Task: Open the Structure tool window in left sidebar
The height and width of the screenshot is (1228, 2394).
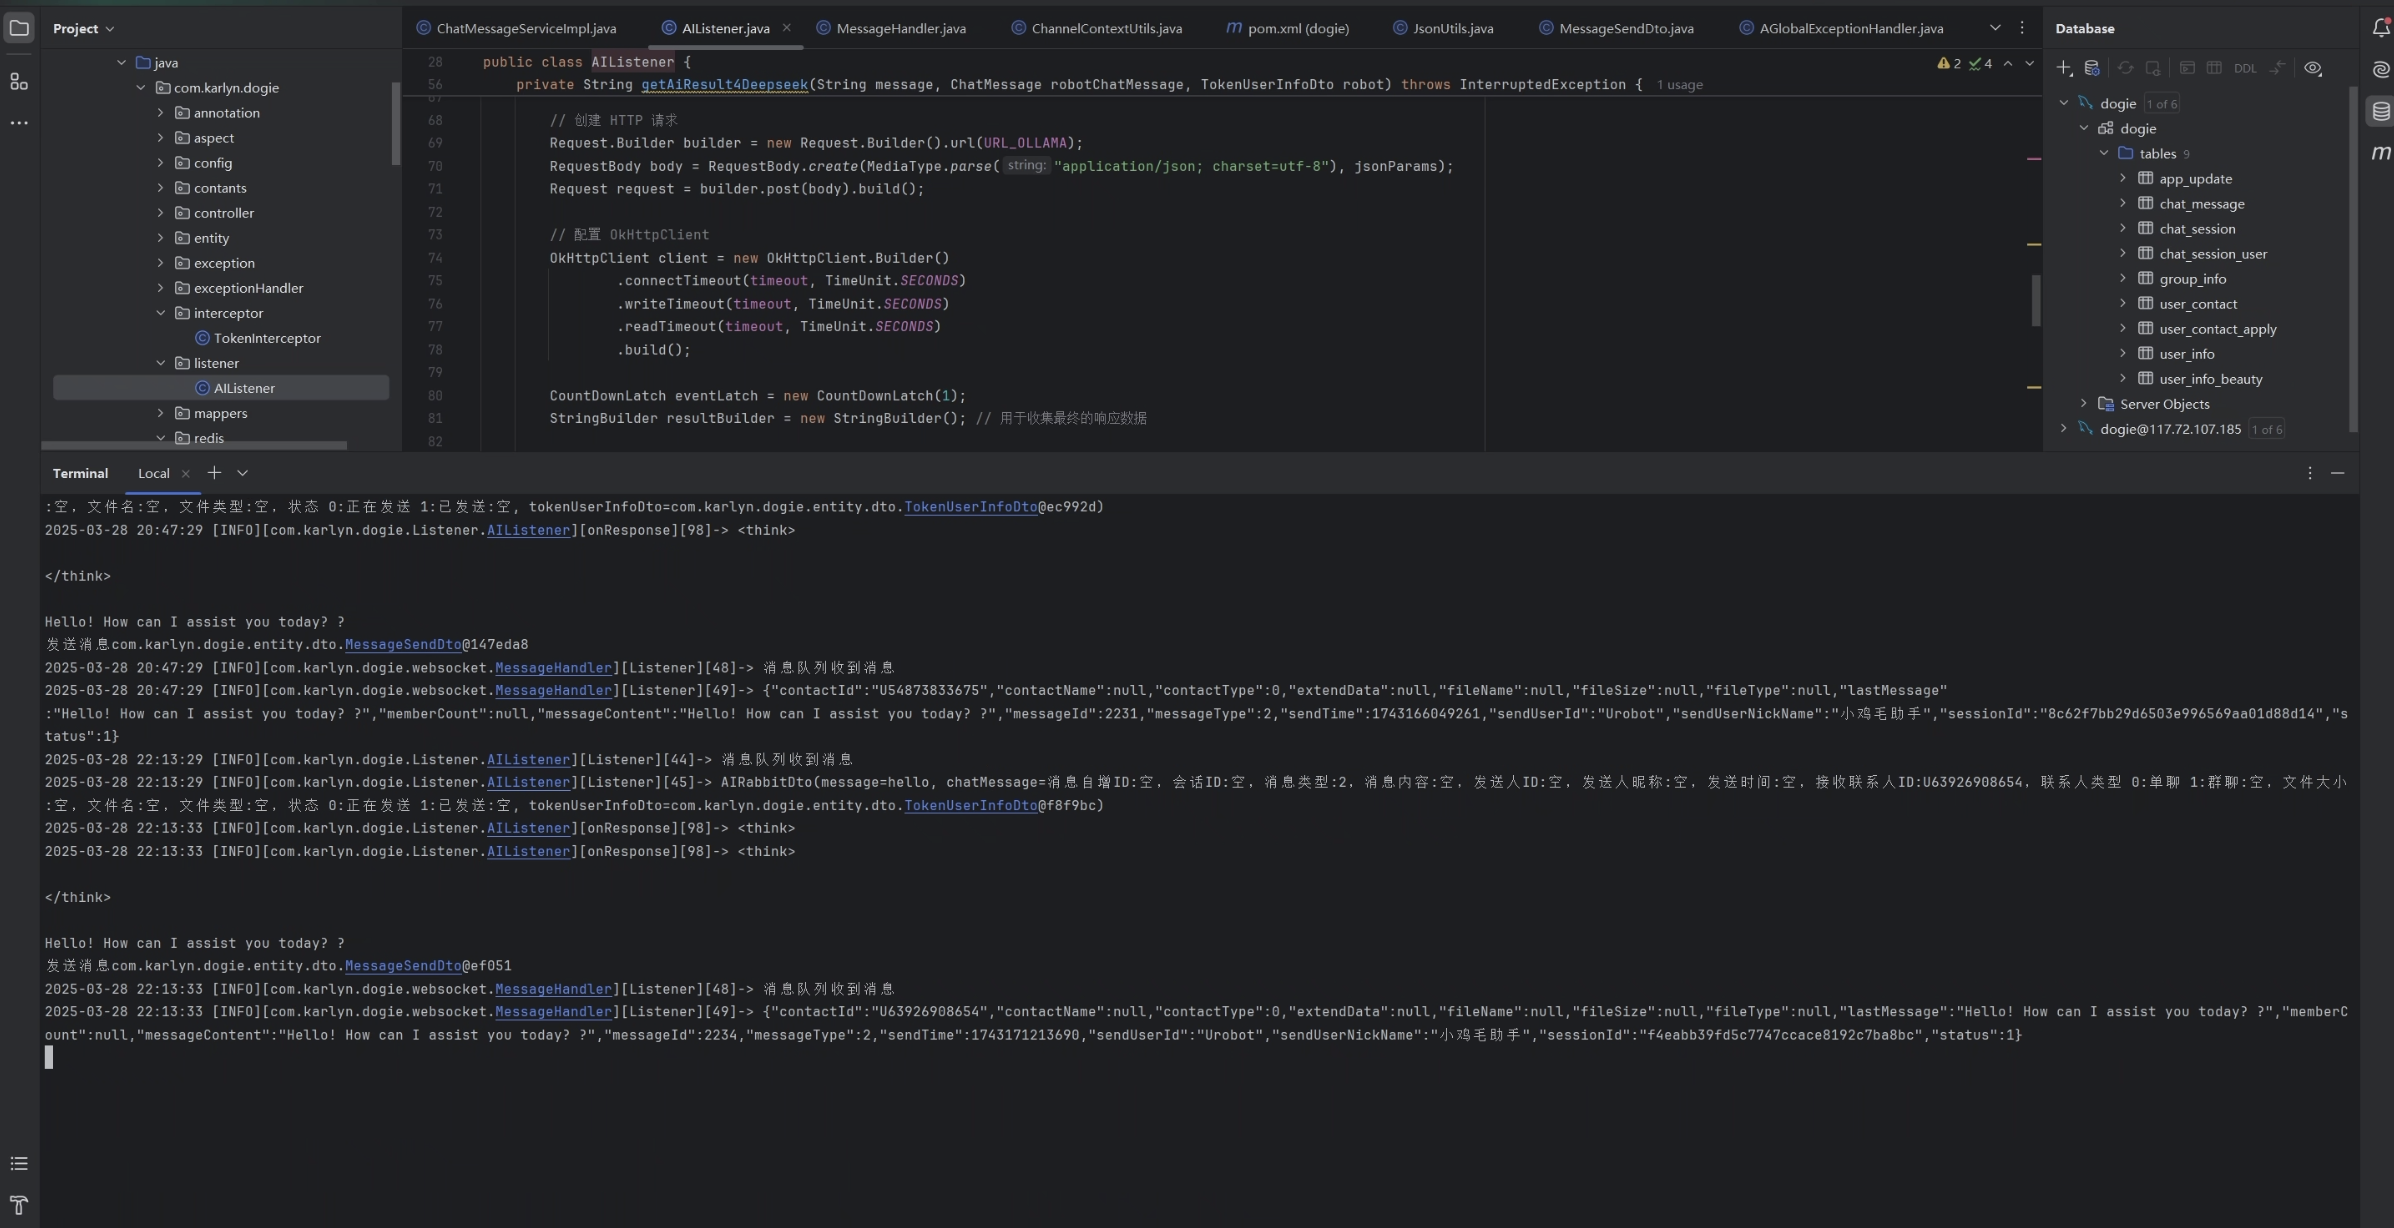Action: pos(19,82)
